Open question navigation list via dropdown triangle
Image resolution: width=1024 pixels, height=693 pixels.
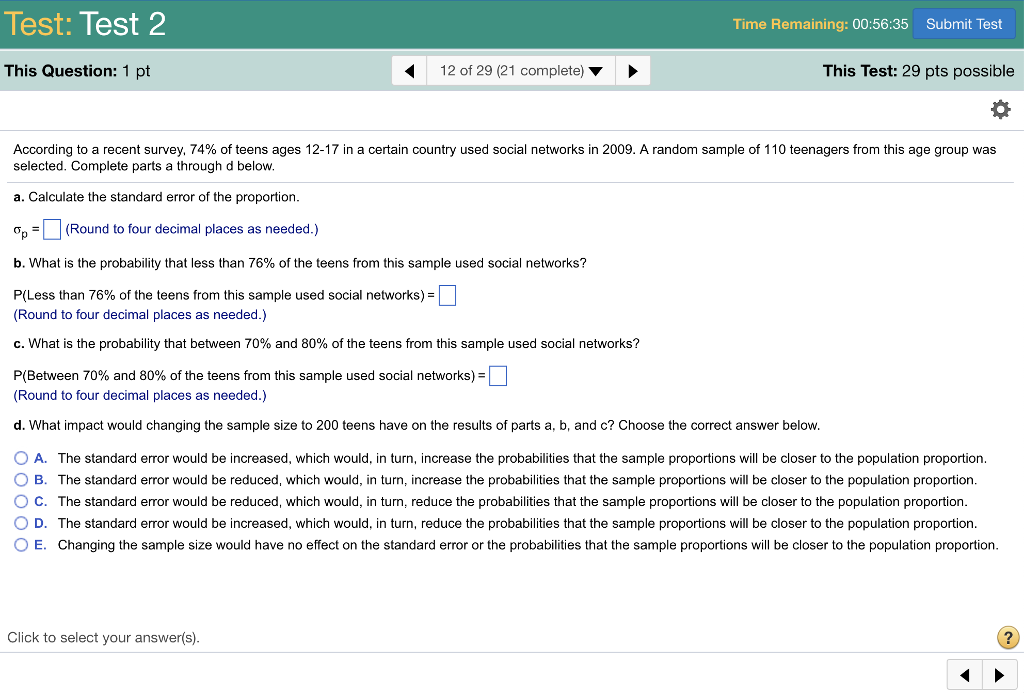[x=597, y=70]
